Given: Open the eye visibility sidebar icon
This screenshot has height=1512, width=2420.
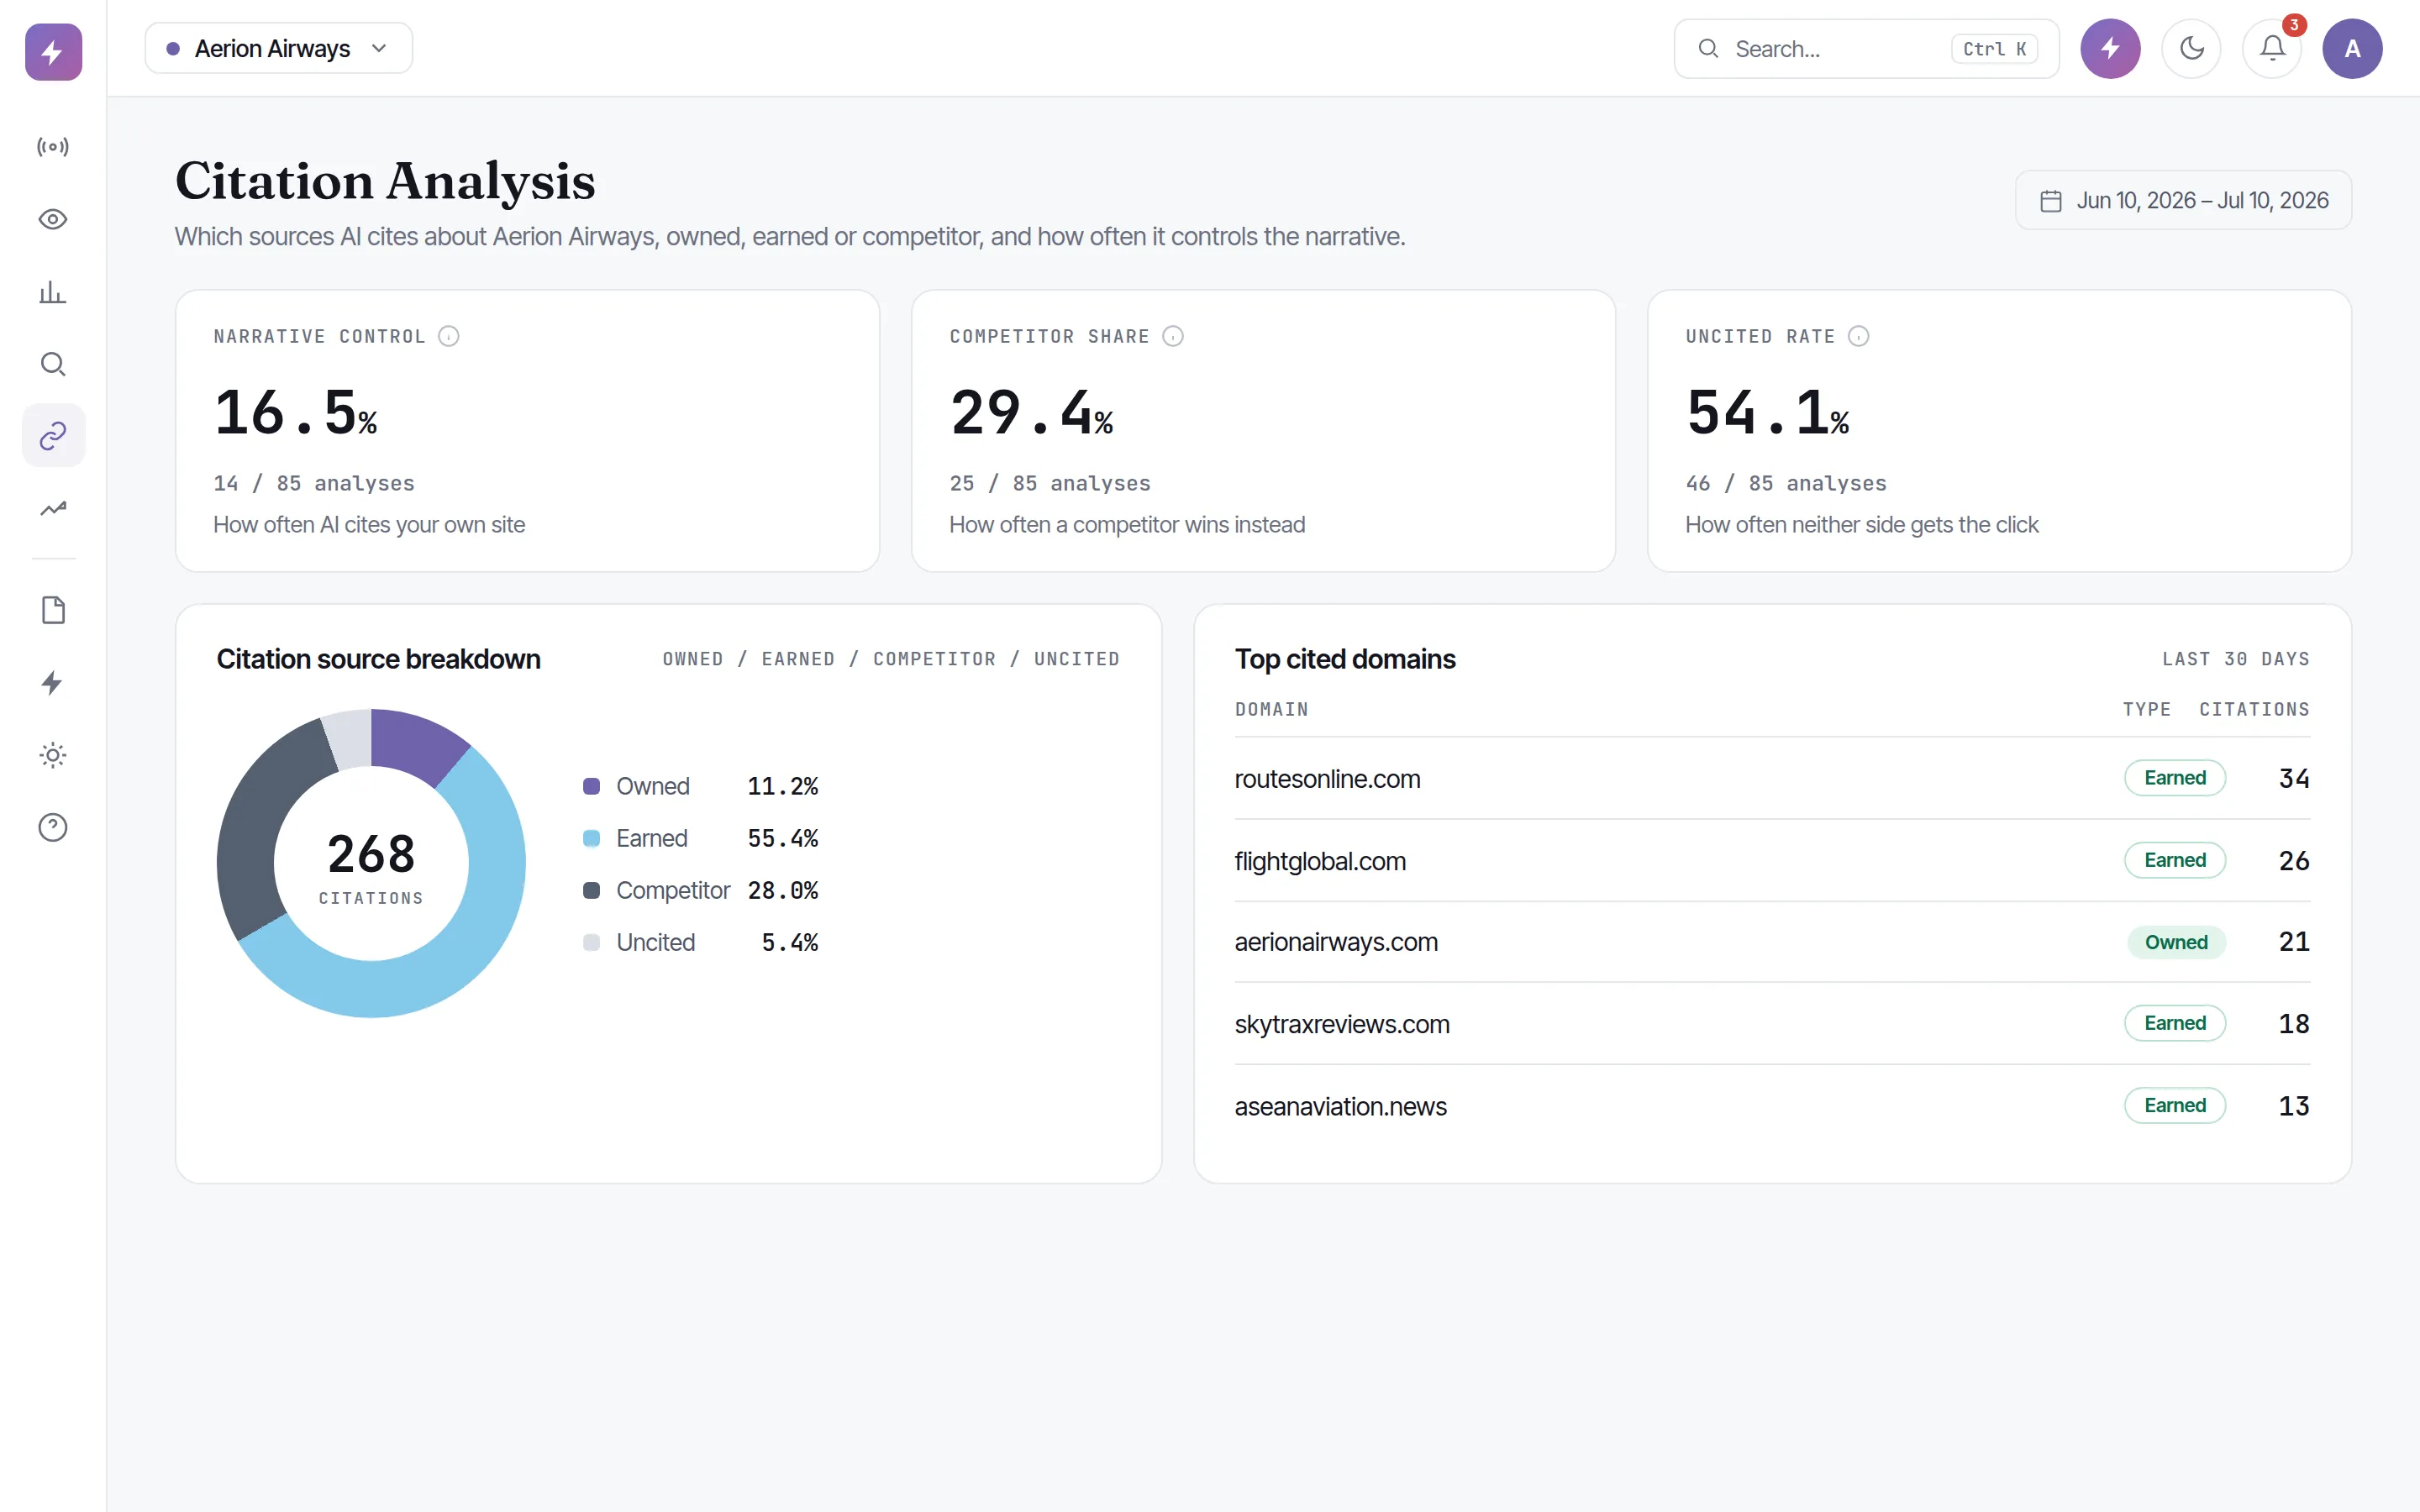Looking at the screenshot, I should point(53,219).
